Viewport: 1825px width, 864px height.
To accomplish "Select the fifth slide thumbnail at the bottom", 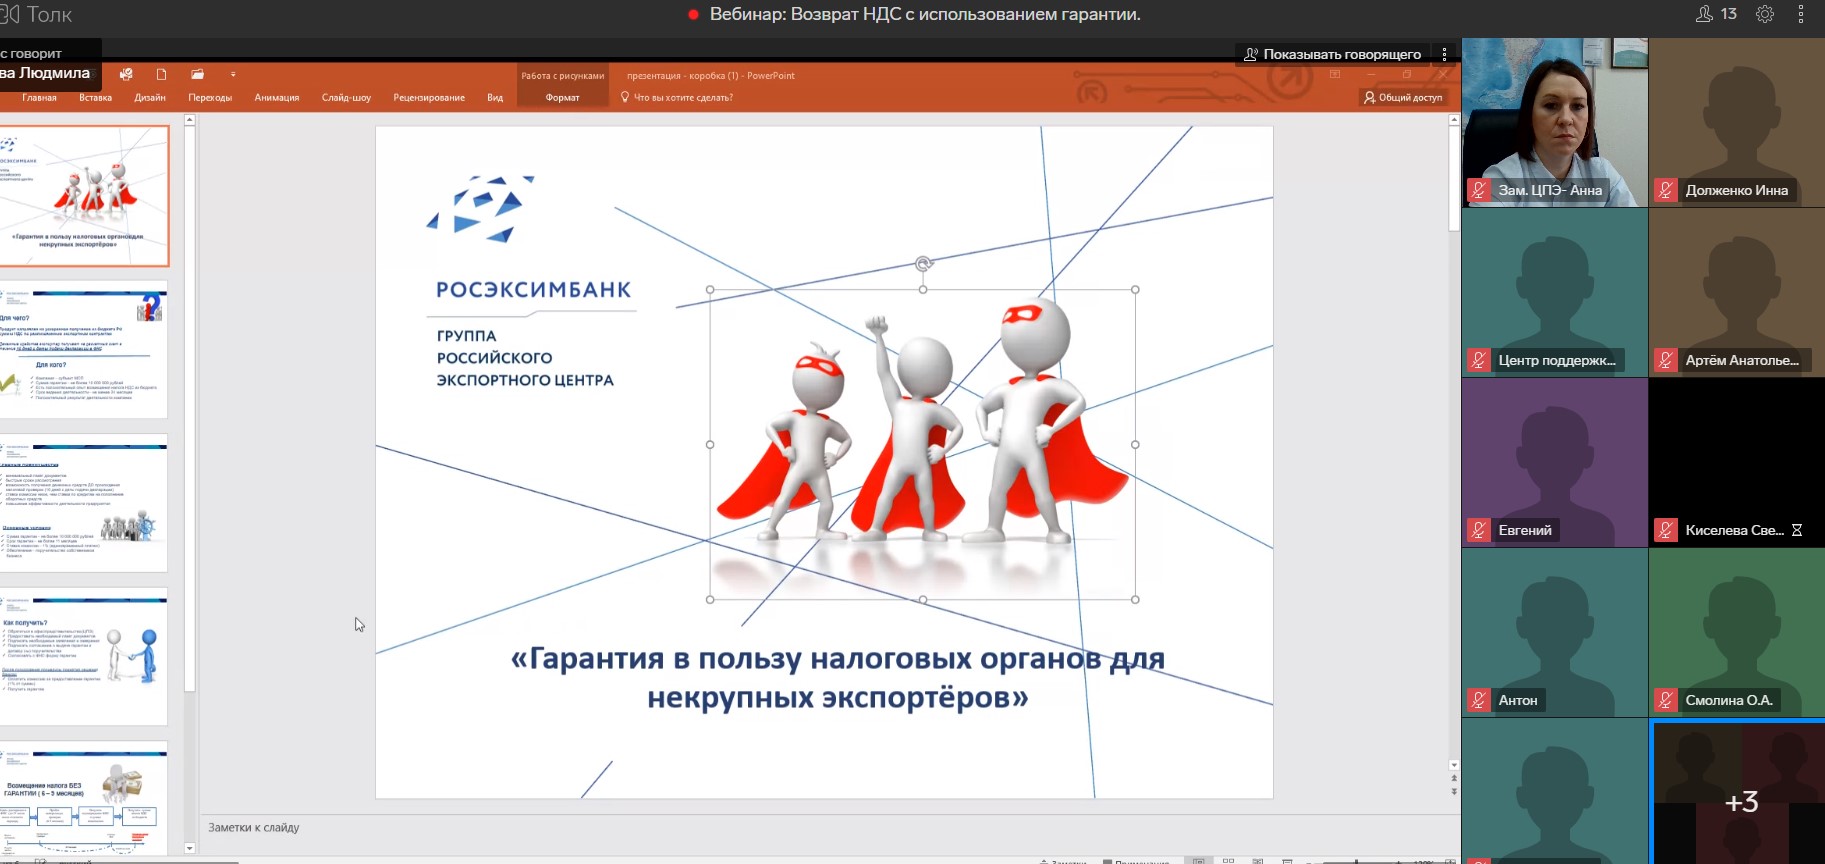I will pos(84,800).
